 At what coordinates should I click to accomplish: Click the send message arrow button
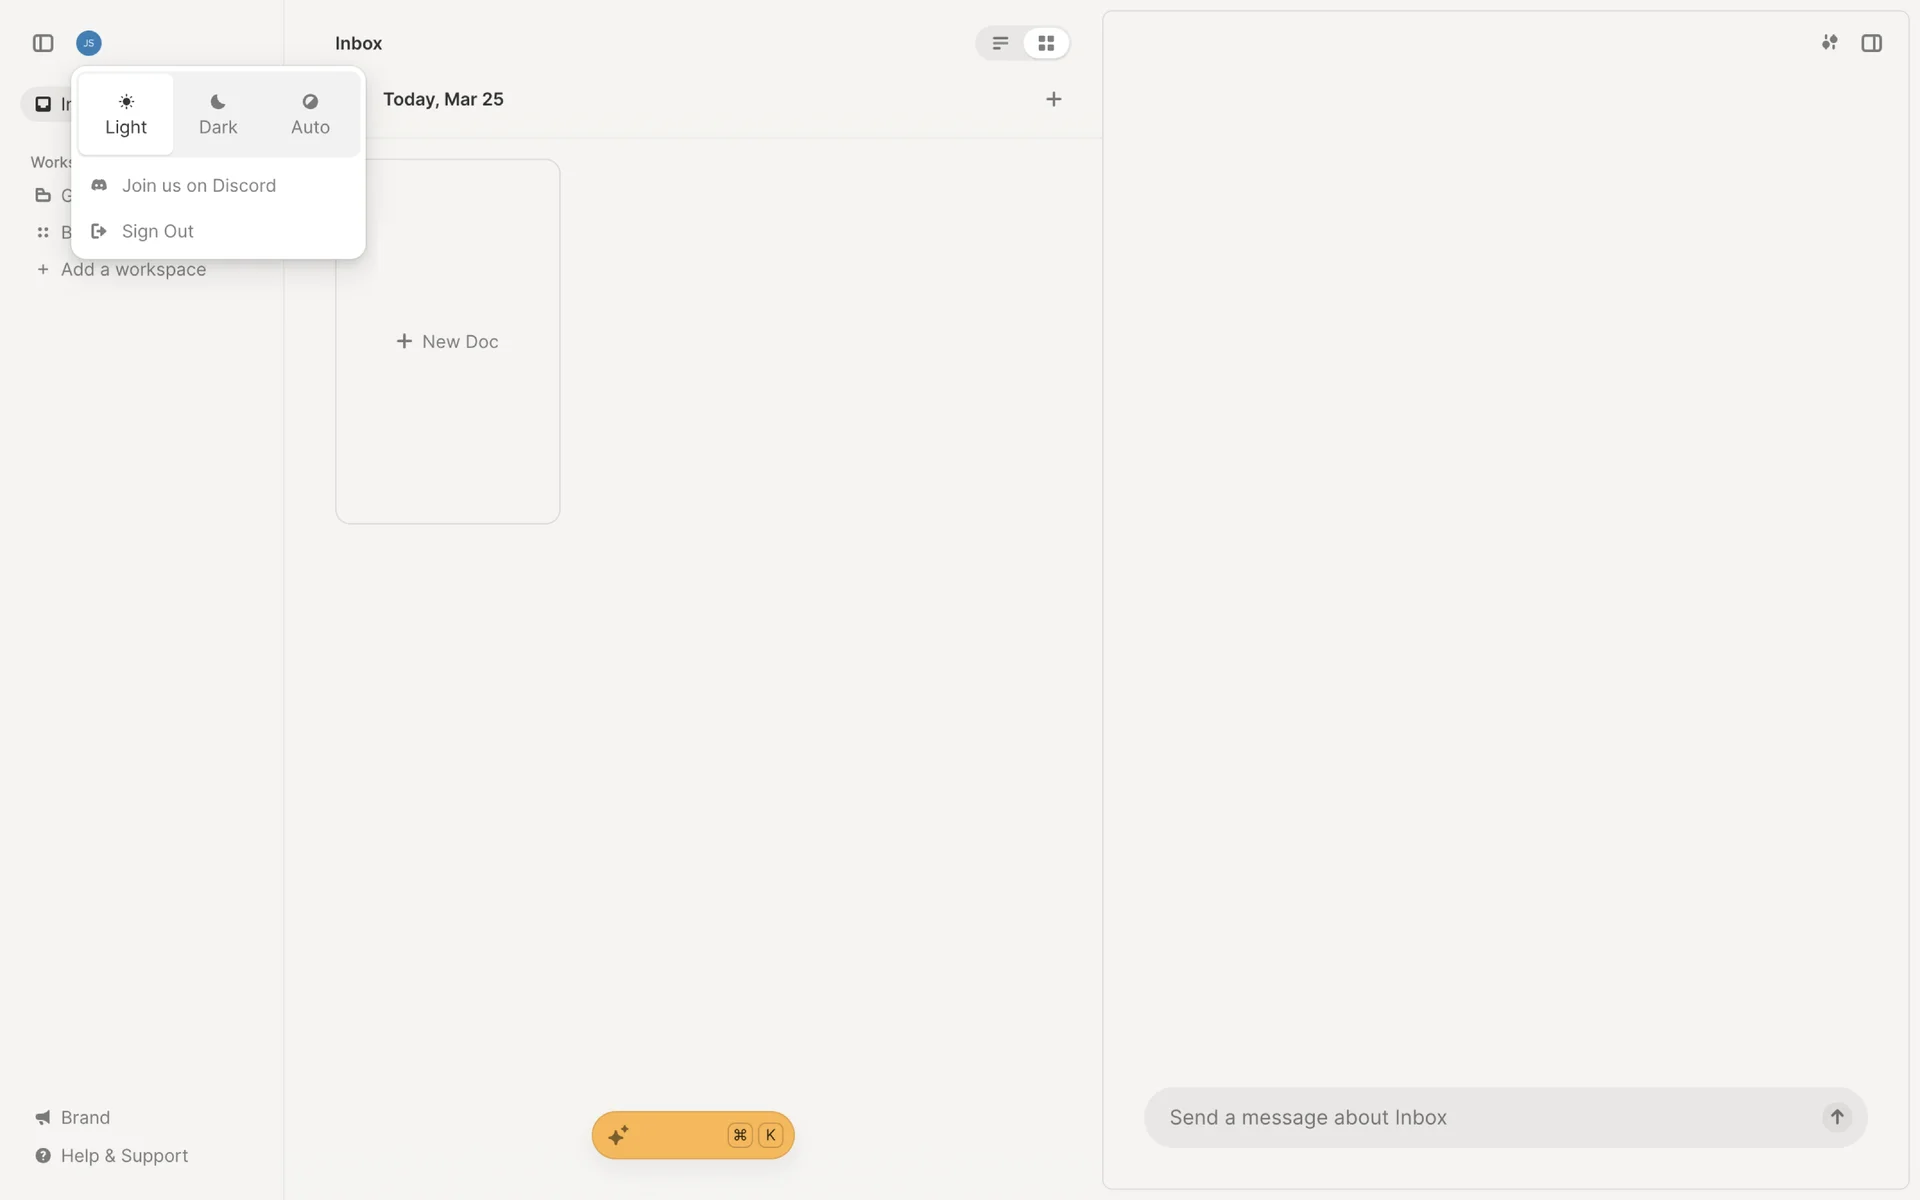point(1836,1117)
